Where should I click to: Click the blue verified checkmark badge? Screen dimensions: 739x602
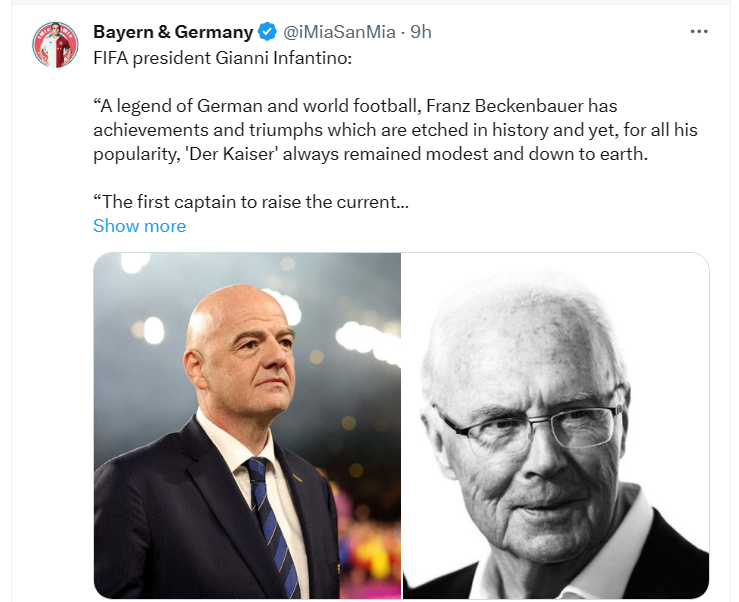pos(268,32)
